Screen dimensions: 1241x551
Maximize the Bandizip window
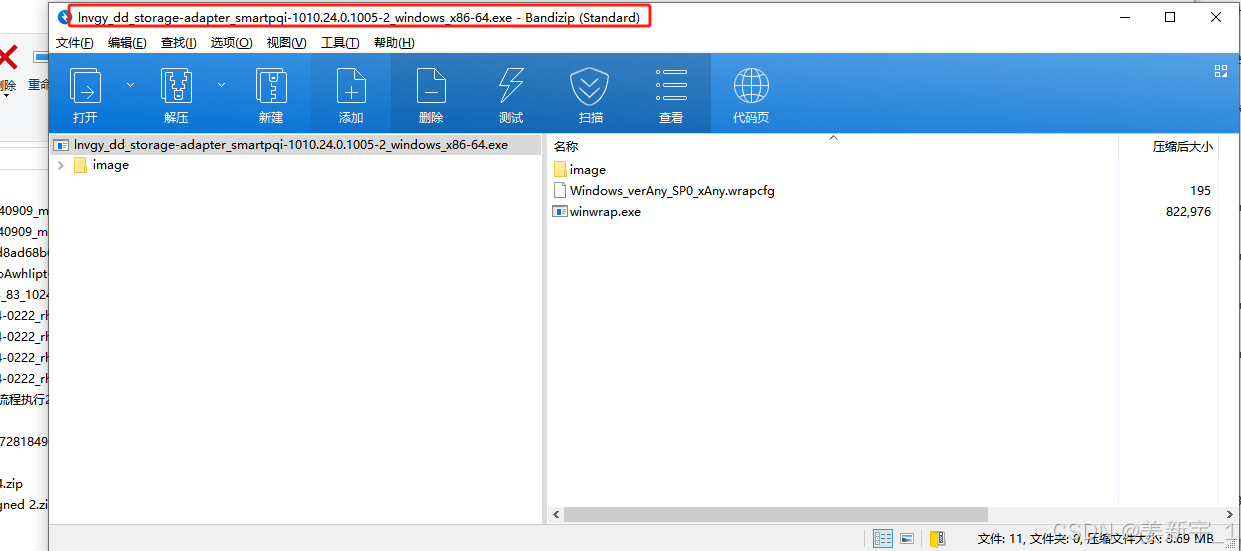coord(1170,17)
